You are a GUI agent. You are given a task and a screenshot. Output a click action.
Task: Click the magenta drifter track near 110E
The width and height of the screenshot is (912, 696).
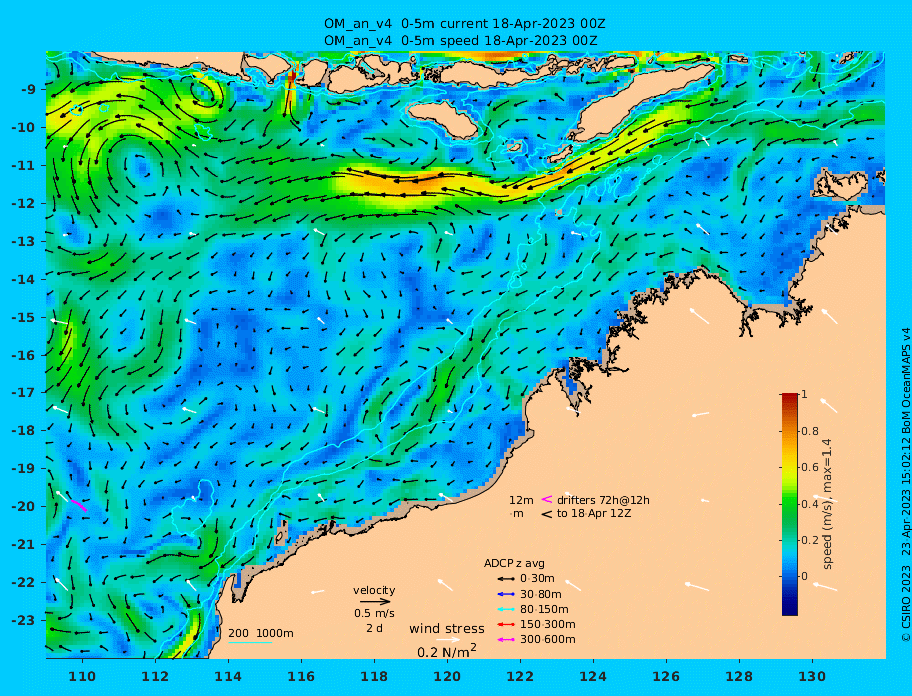[x=79, y=505]
